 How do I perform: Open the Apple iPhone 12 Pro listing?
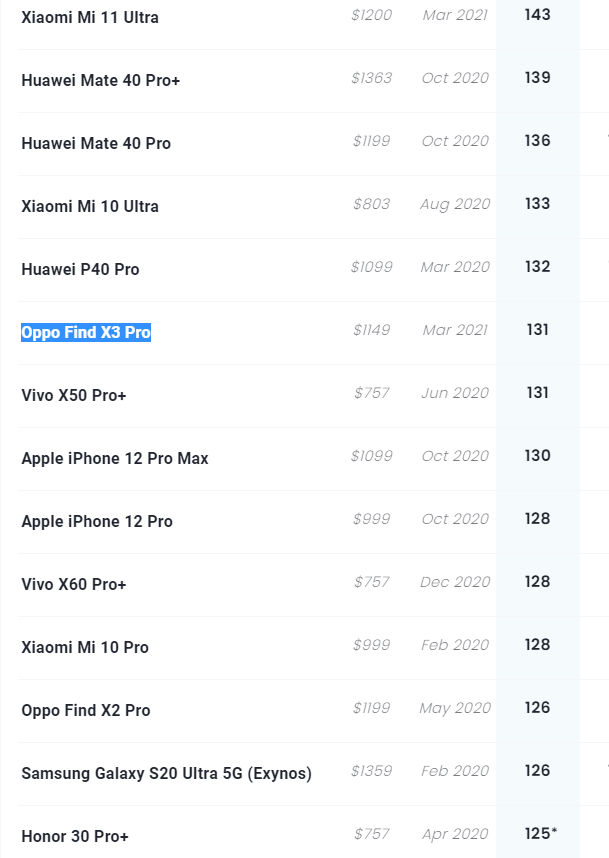pos(97,521)
